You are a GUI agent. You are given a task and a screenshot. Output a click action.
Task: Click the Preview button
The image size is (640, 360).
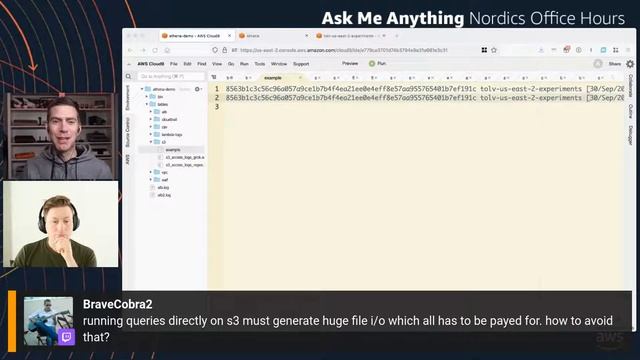coord(350,64)
